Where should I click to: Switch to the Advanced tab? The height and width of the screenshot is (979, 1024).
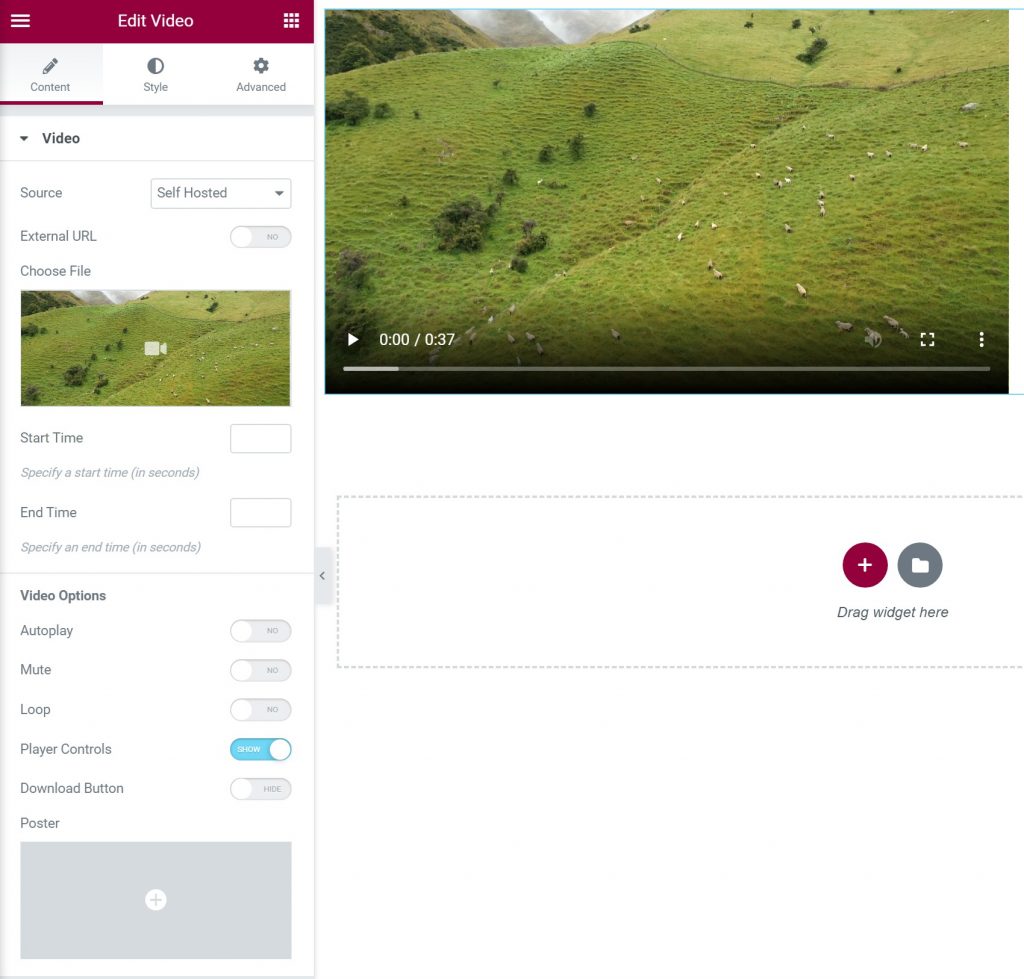coord(261,75)
